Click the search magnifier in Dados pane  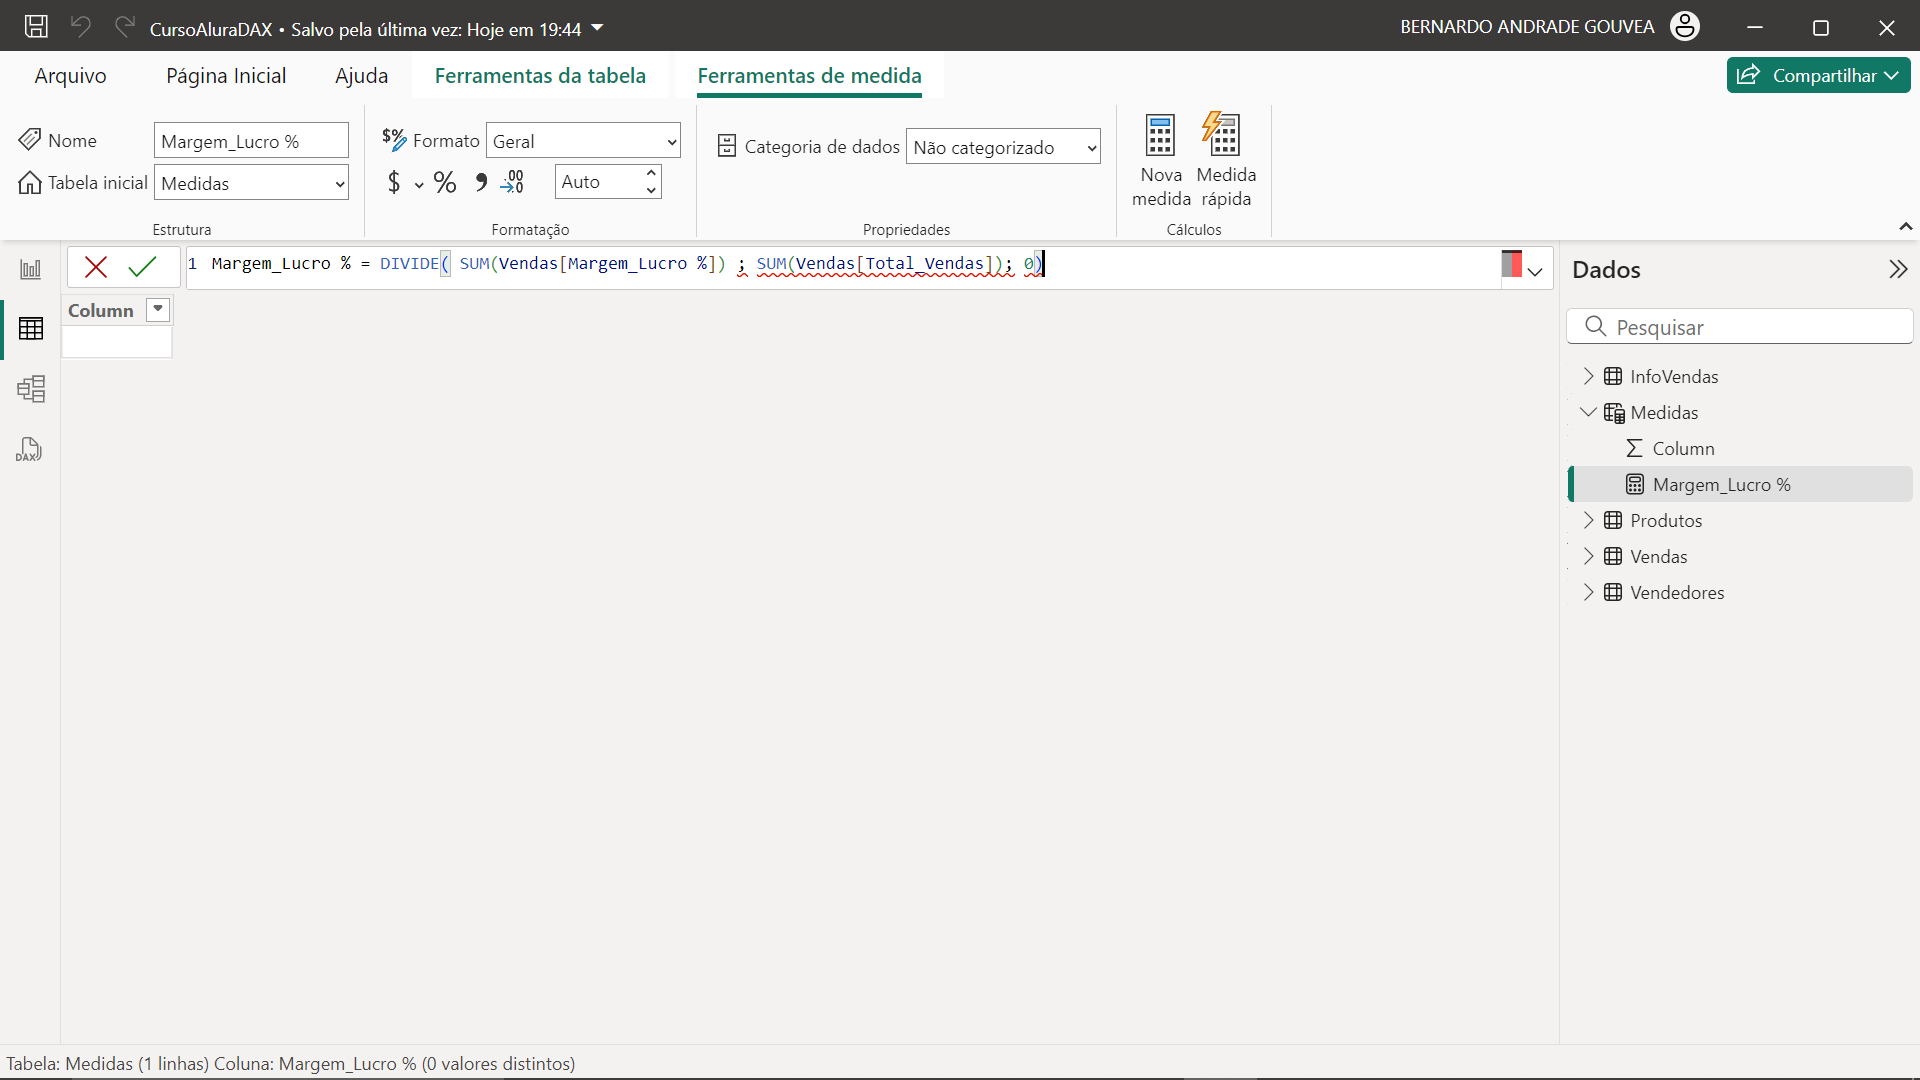click(1596, 327)
